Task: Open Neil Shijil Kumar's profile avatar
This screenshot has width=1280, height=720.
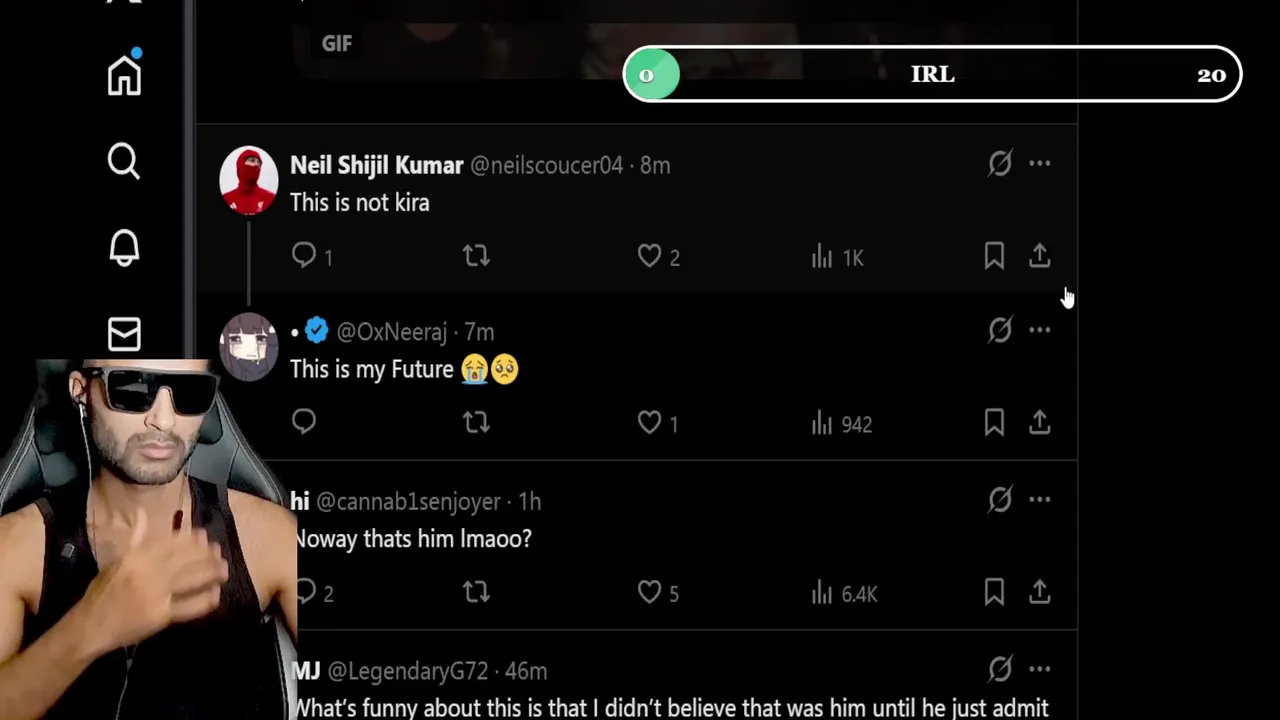Action: tap(248, 180)
